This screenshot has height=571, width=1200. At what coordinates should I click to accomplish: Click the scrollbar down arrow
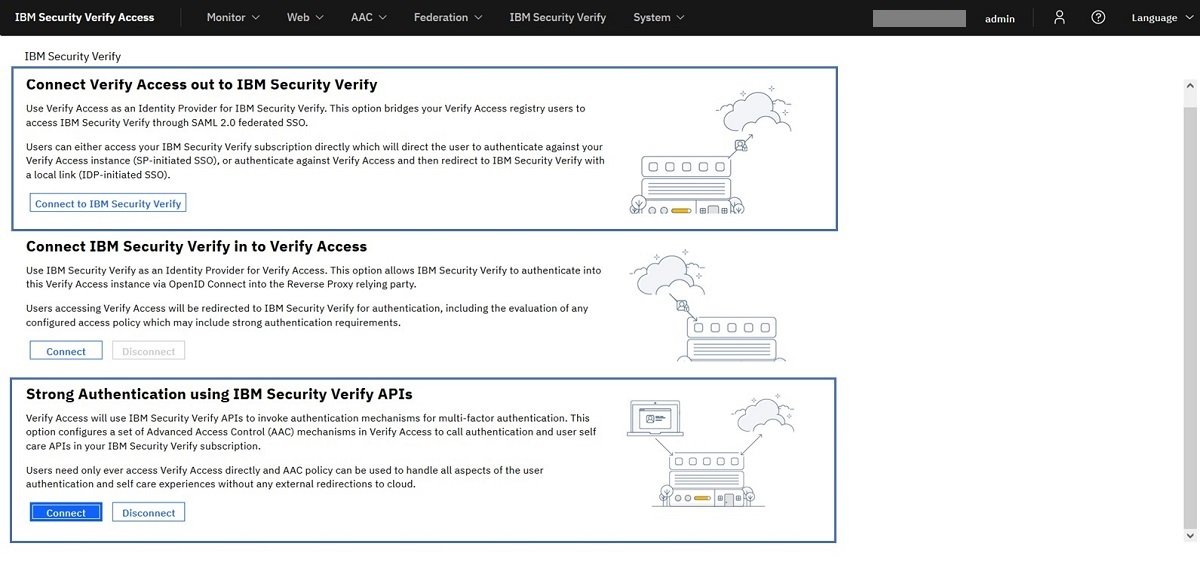[x=1190, y=536]
